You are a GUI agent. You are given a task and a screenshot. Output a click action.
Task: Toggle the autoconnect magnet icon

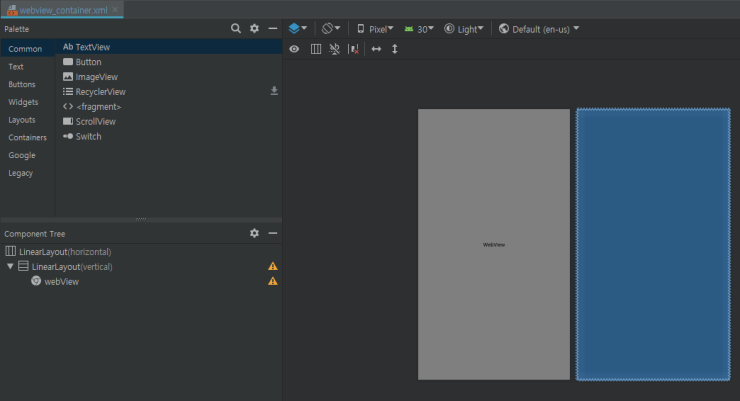coord(334,48)
